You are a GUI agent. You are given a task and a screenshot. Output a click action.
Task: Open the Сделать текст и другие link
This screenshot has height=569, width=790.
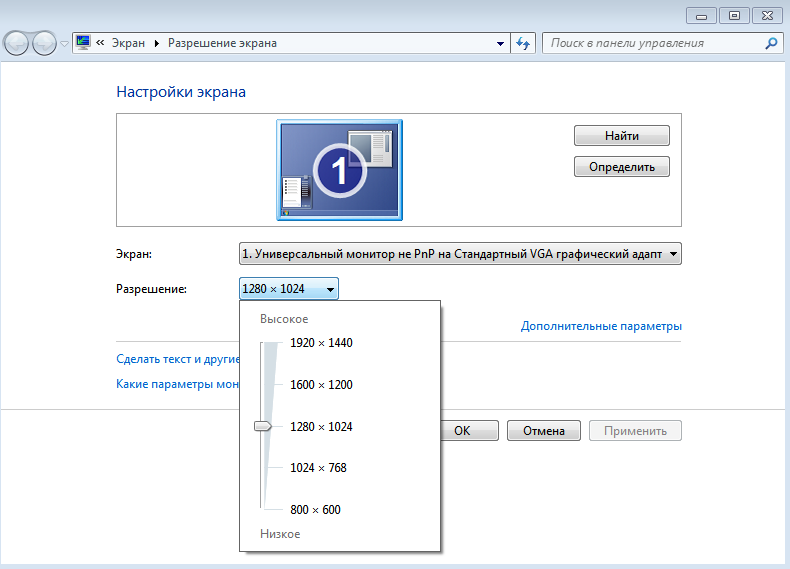click(178, 359)
